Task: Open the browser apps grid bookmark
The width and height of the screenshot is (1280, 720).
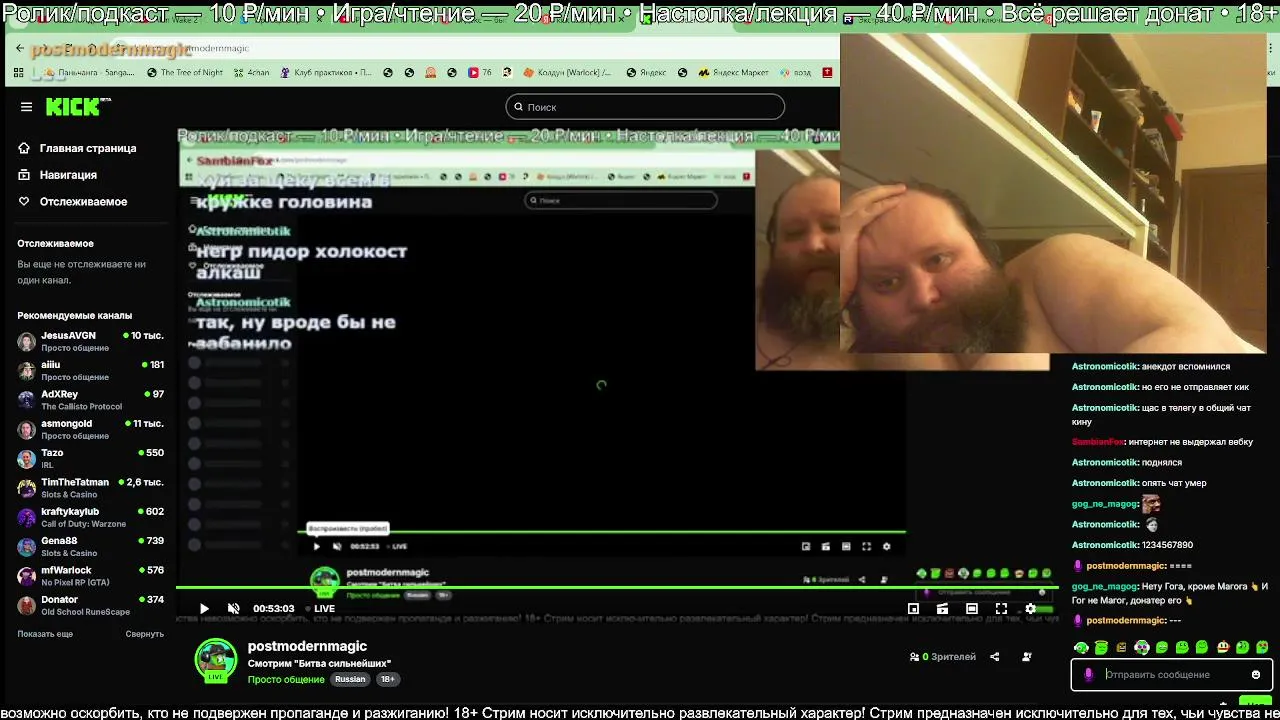Action: pos(19,73)
